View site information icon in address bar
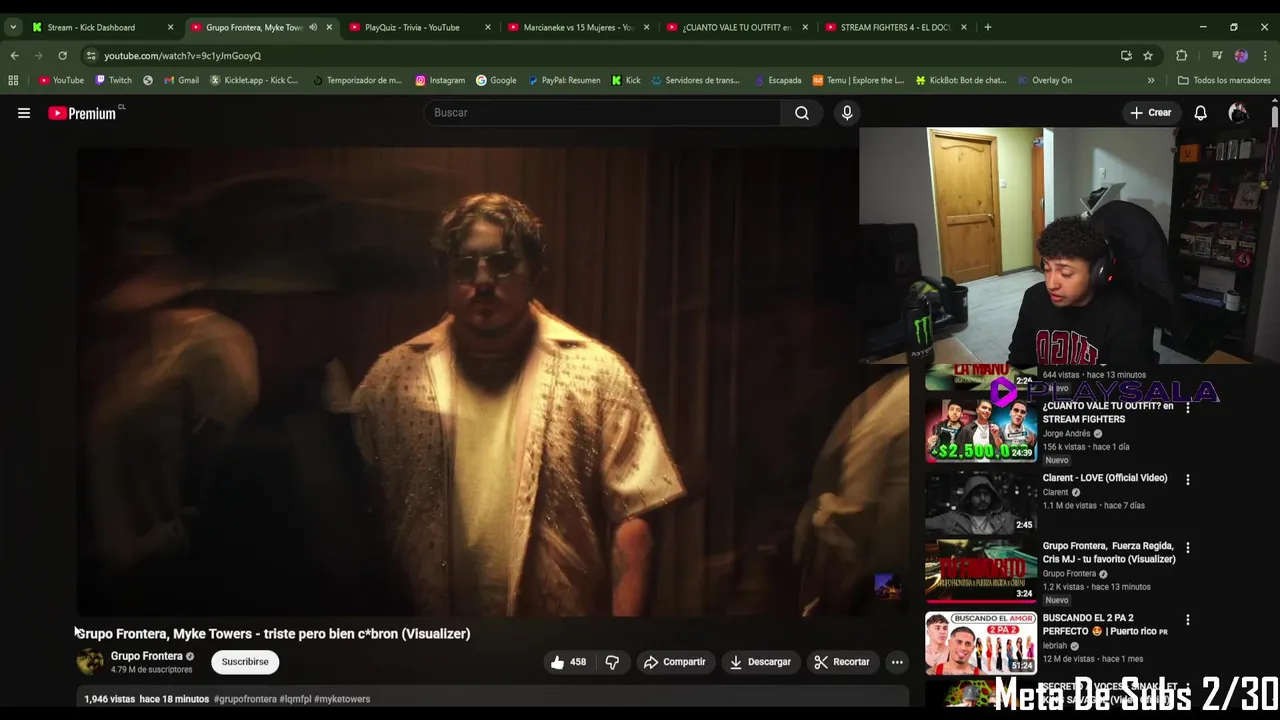 [91, 56]
